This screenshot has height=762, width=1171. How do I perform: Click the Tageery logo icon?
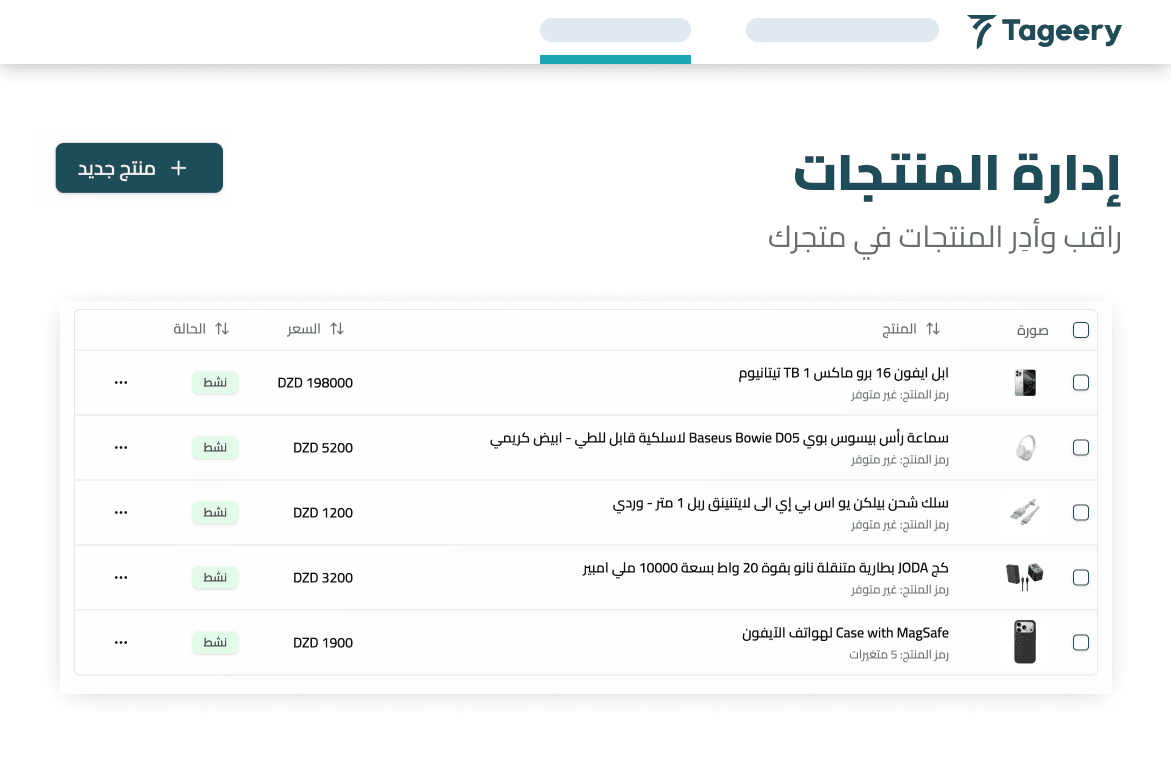tap(983, 30)
